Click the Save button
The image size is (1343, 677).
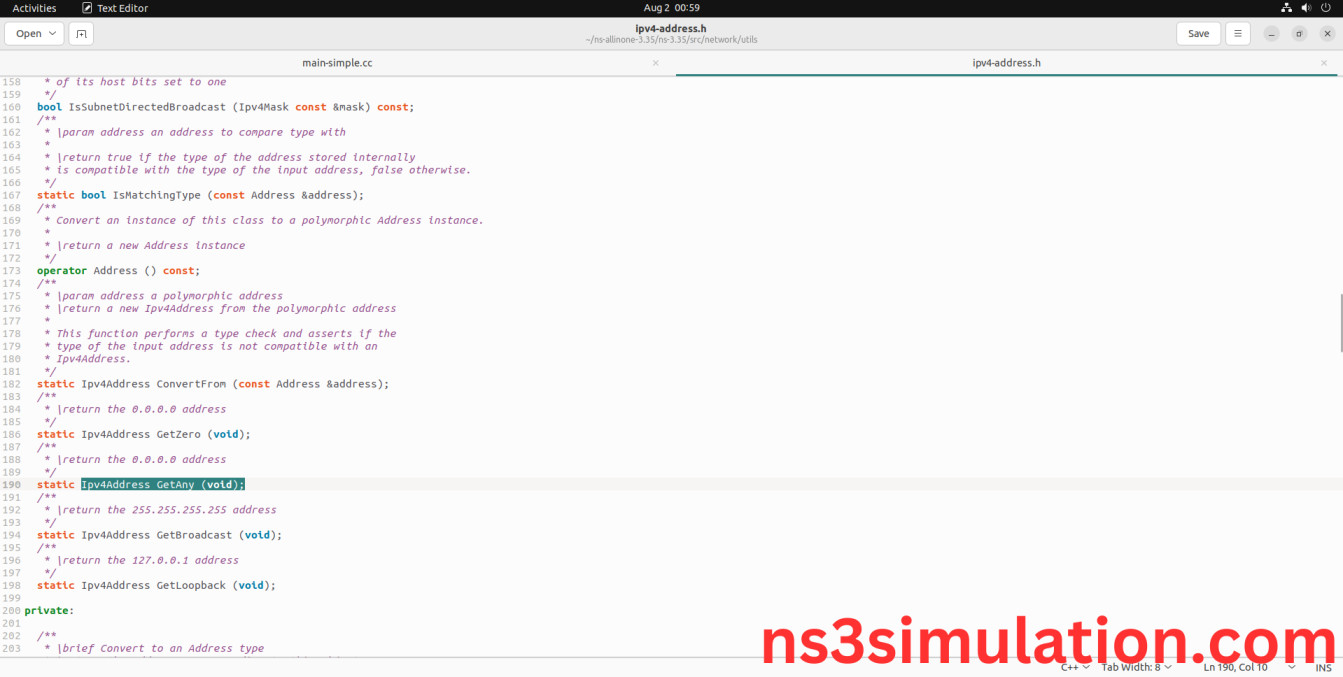coord(1198,33)
